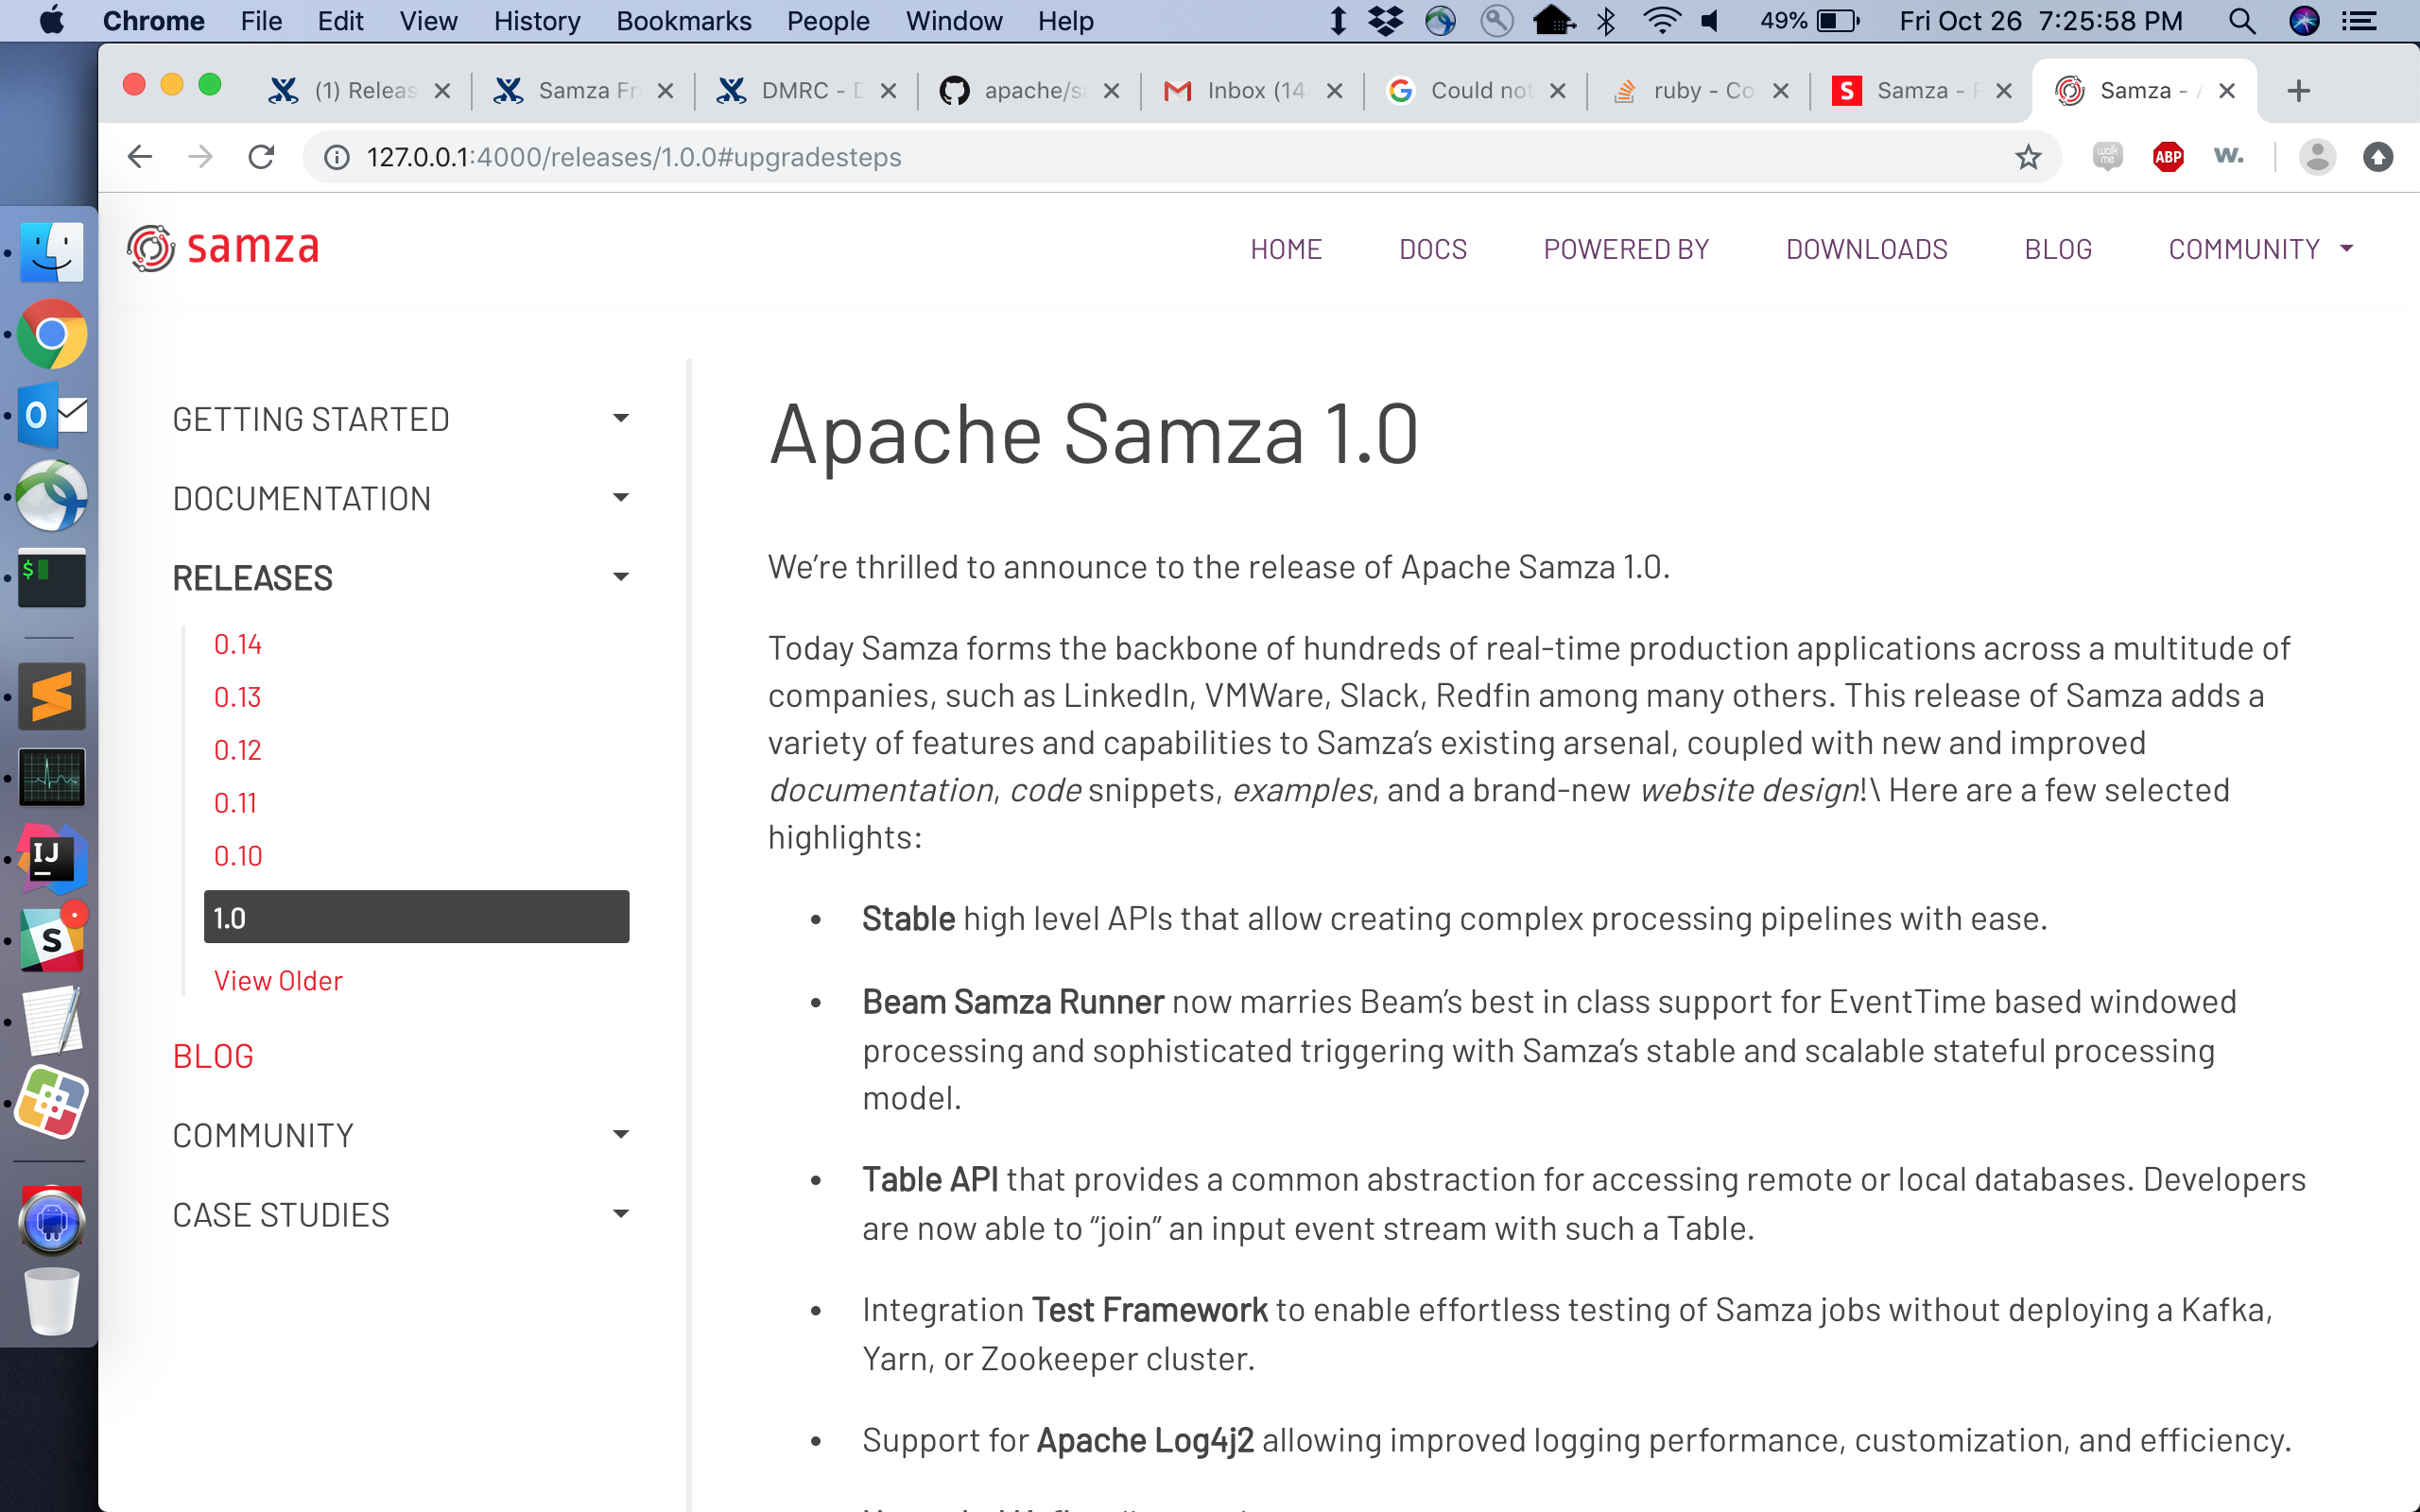Open the Adblock Plus extension icon
The image size is (2420, 1512).
click(2167, 157)
